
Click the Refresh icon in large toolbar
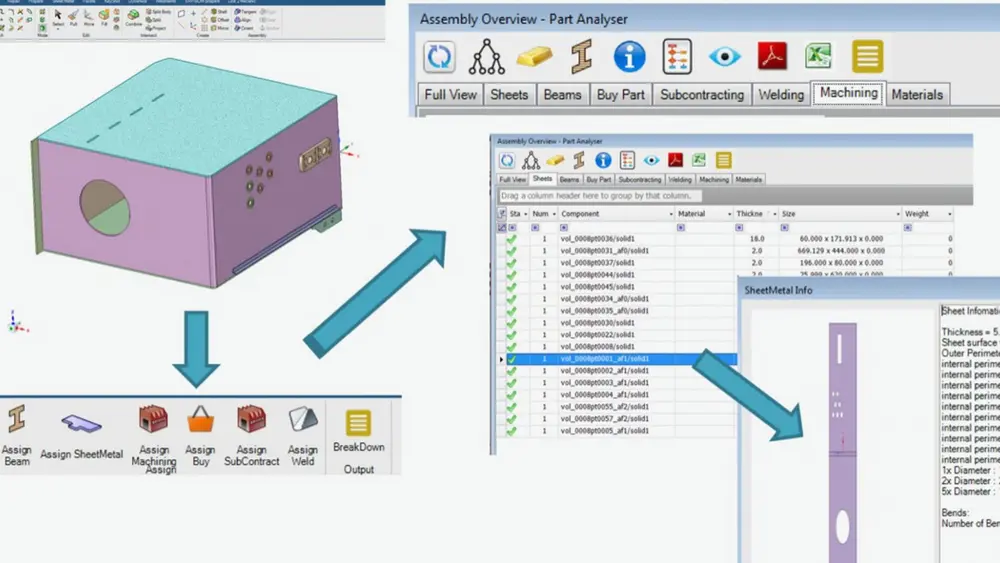tap(440, 57)
